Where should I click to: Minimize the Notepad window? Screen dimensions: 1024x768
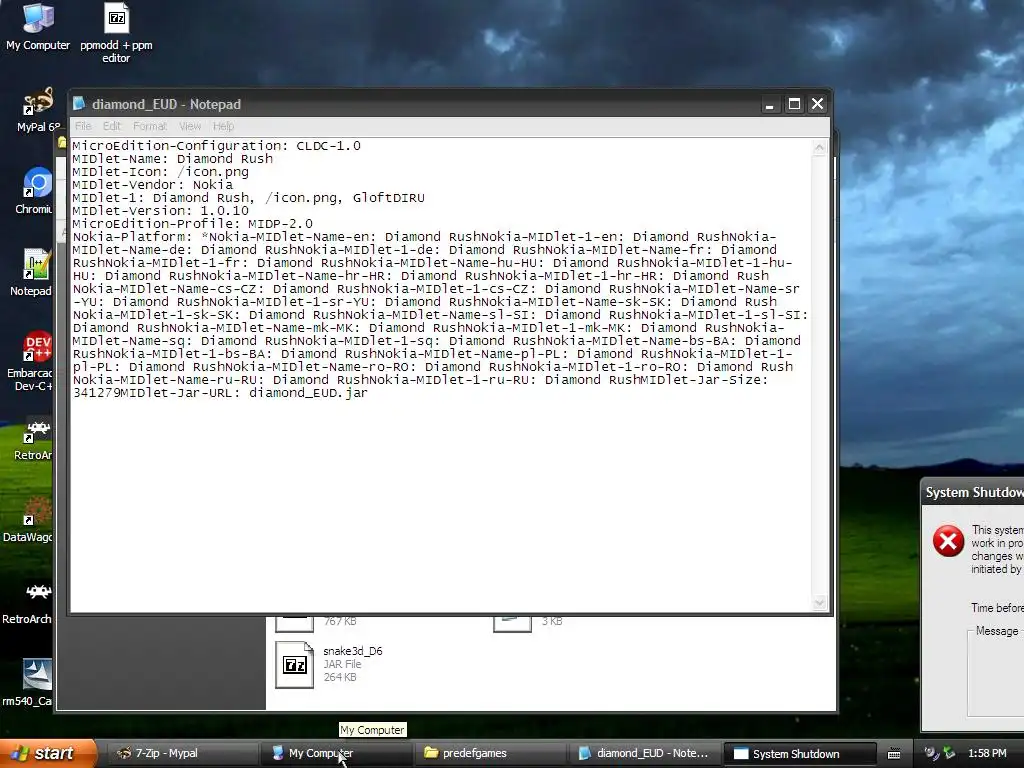(x=770, y=104)
